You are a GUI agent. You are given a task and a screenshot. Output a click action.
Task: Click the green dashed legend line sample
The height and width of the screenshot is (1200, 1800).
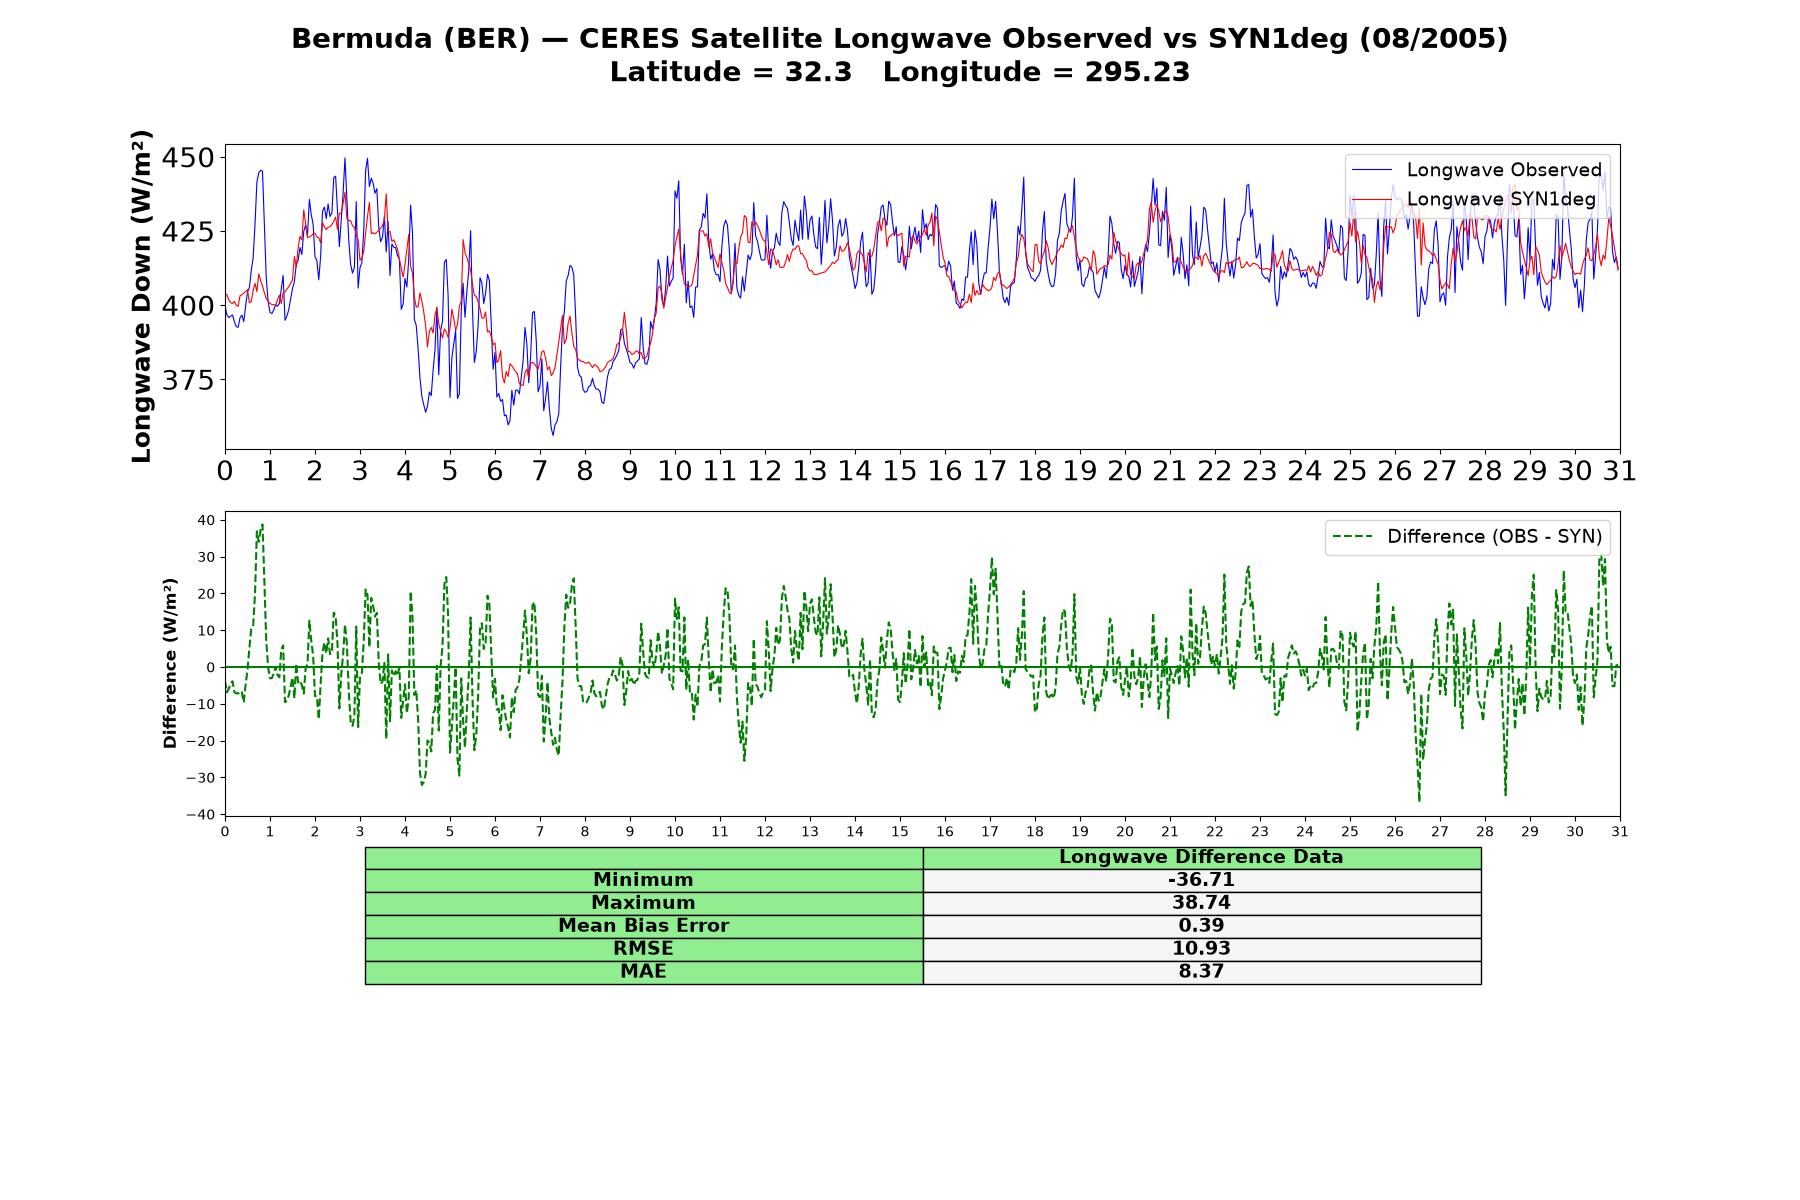click(x=1353, y=537)
